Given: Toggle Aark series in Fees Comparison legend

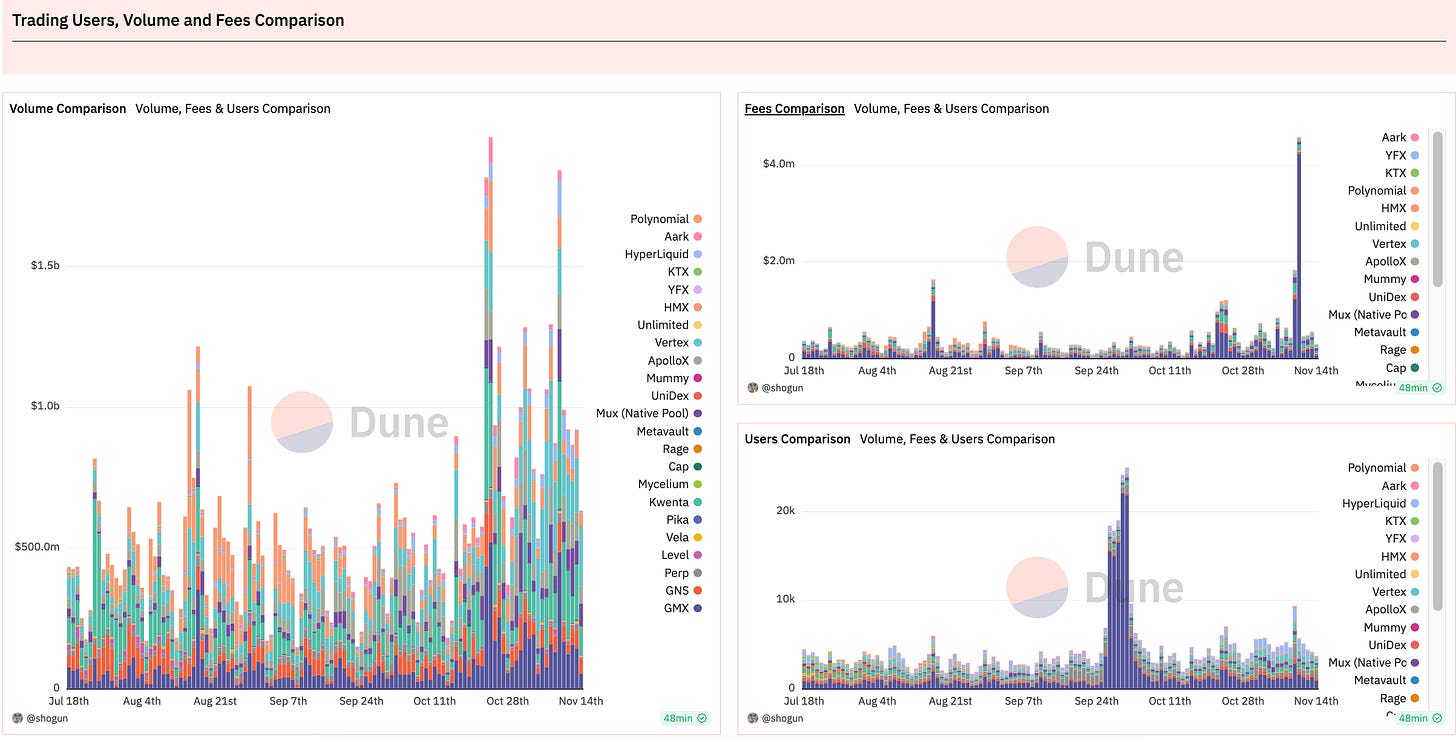Looking at the screenshot, I should [x=1400, y=137].
